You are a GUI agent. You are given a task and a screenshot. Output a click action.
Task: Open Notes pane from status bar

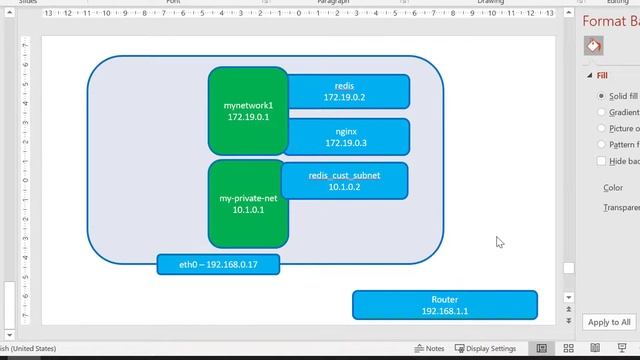[429, 349]
